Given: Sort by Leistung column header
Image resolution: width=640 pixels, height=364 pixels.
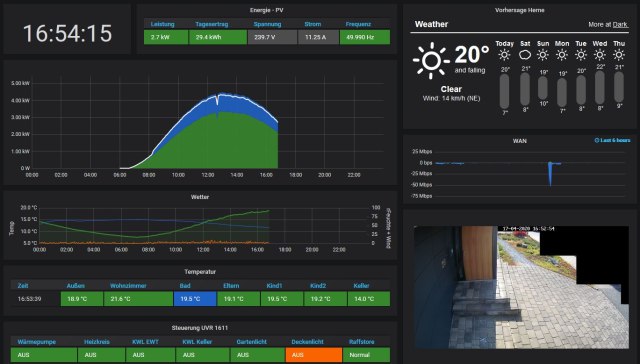Looking at the screenshot, I should pyautogui.click(x=162, y=24).
